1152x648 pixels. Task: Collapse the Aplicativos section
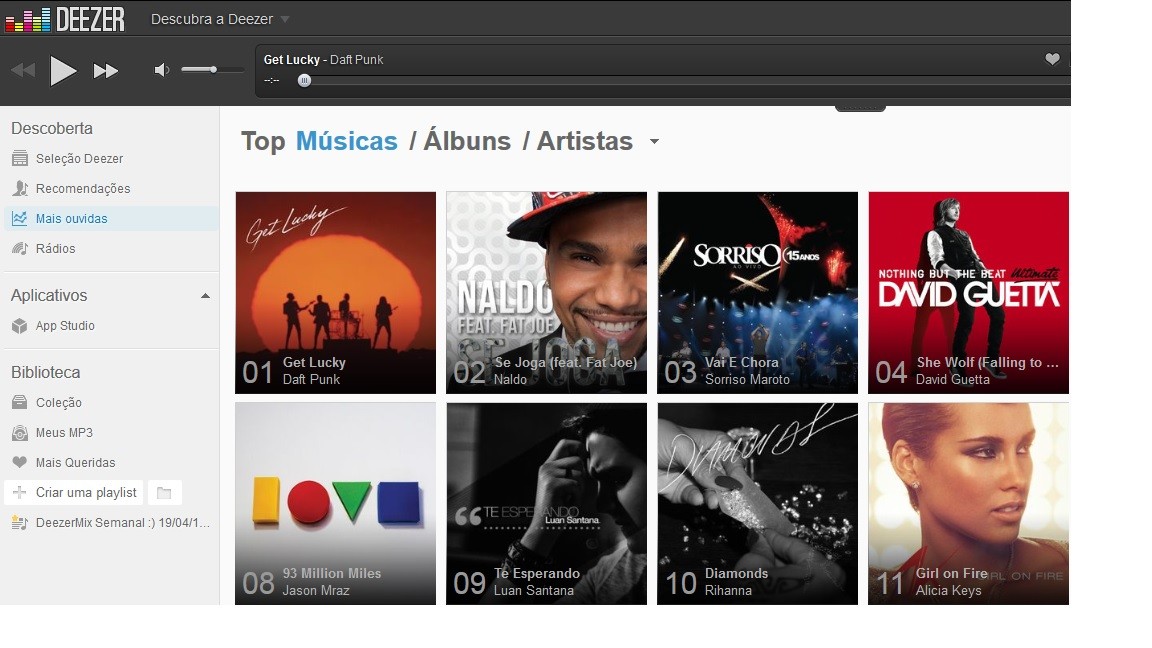click(x=205, y=296)
